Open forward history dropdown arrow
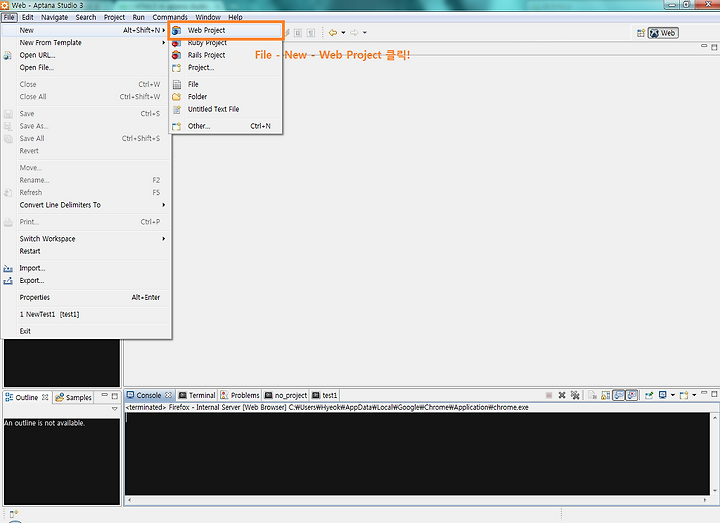720x523 pixels. pos(365,33)
